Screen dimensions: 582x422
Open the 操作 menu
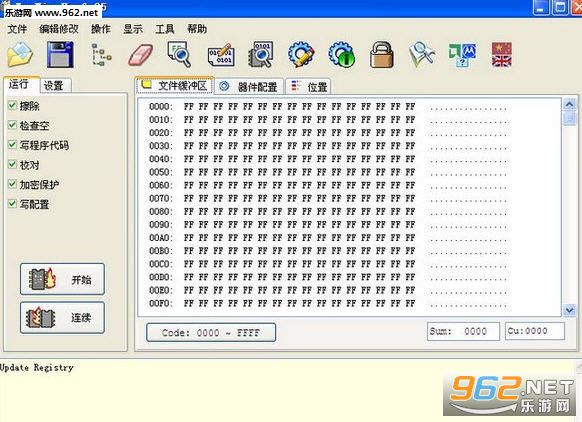(101, 29)
